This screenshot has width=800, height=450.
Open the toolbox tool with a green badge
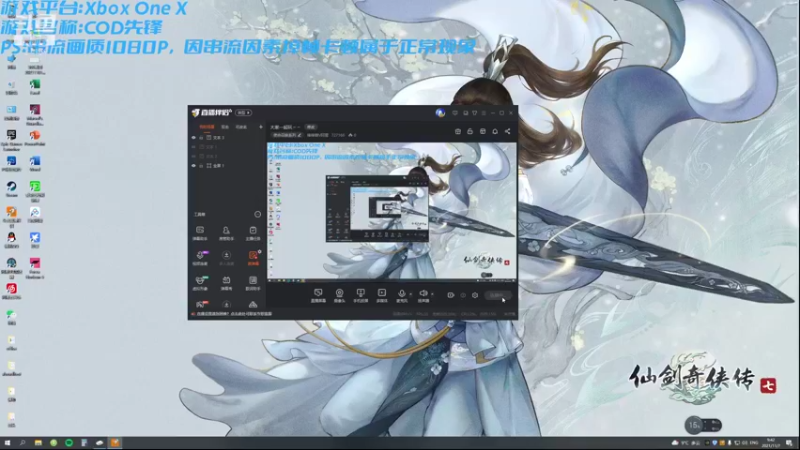pos(200,283)
